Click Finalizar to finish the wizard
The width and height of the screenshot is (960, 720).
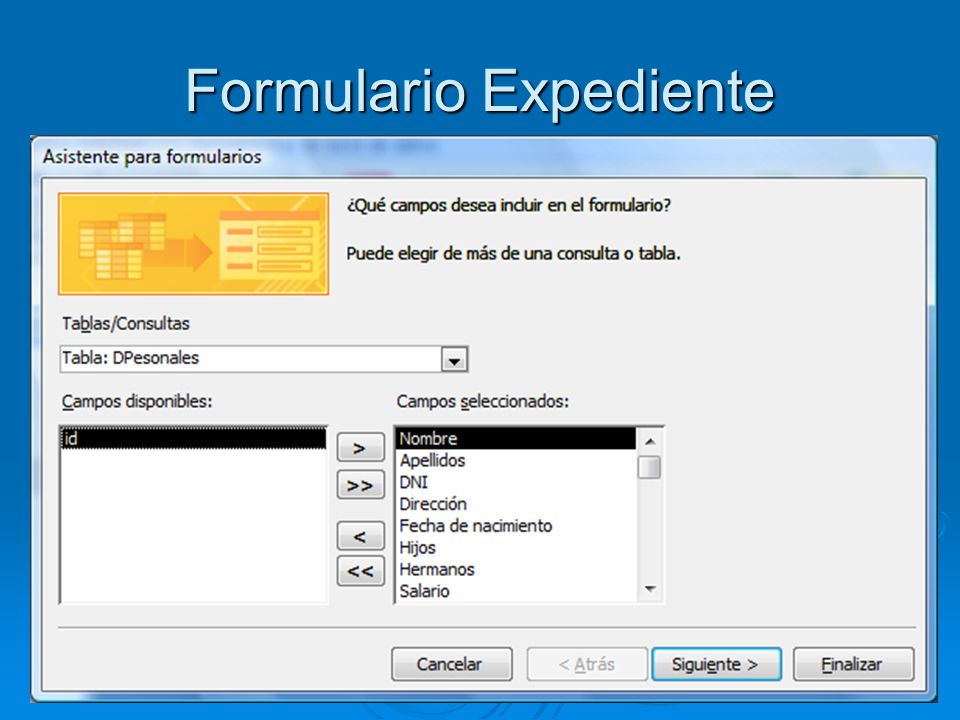coord(853,664)
